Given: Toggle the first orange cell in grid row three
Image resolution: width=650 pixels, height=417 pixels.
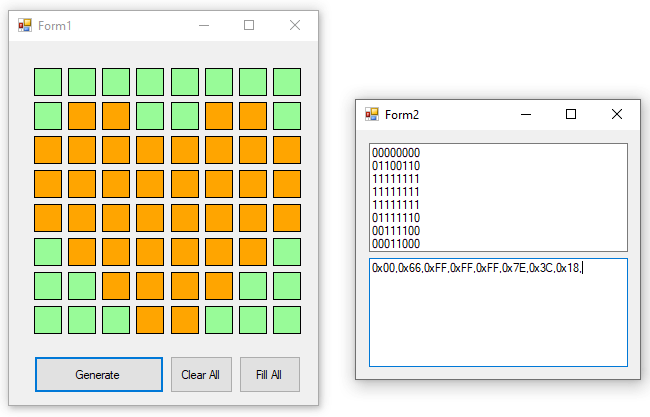Looking at the screenshot, I should point(48,150).
